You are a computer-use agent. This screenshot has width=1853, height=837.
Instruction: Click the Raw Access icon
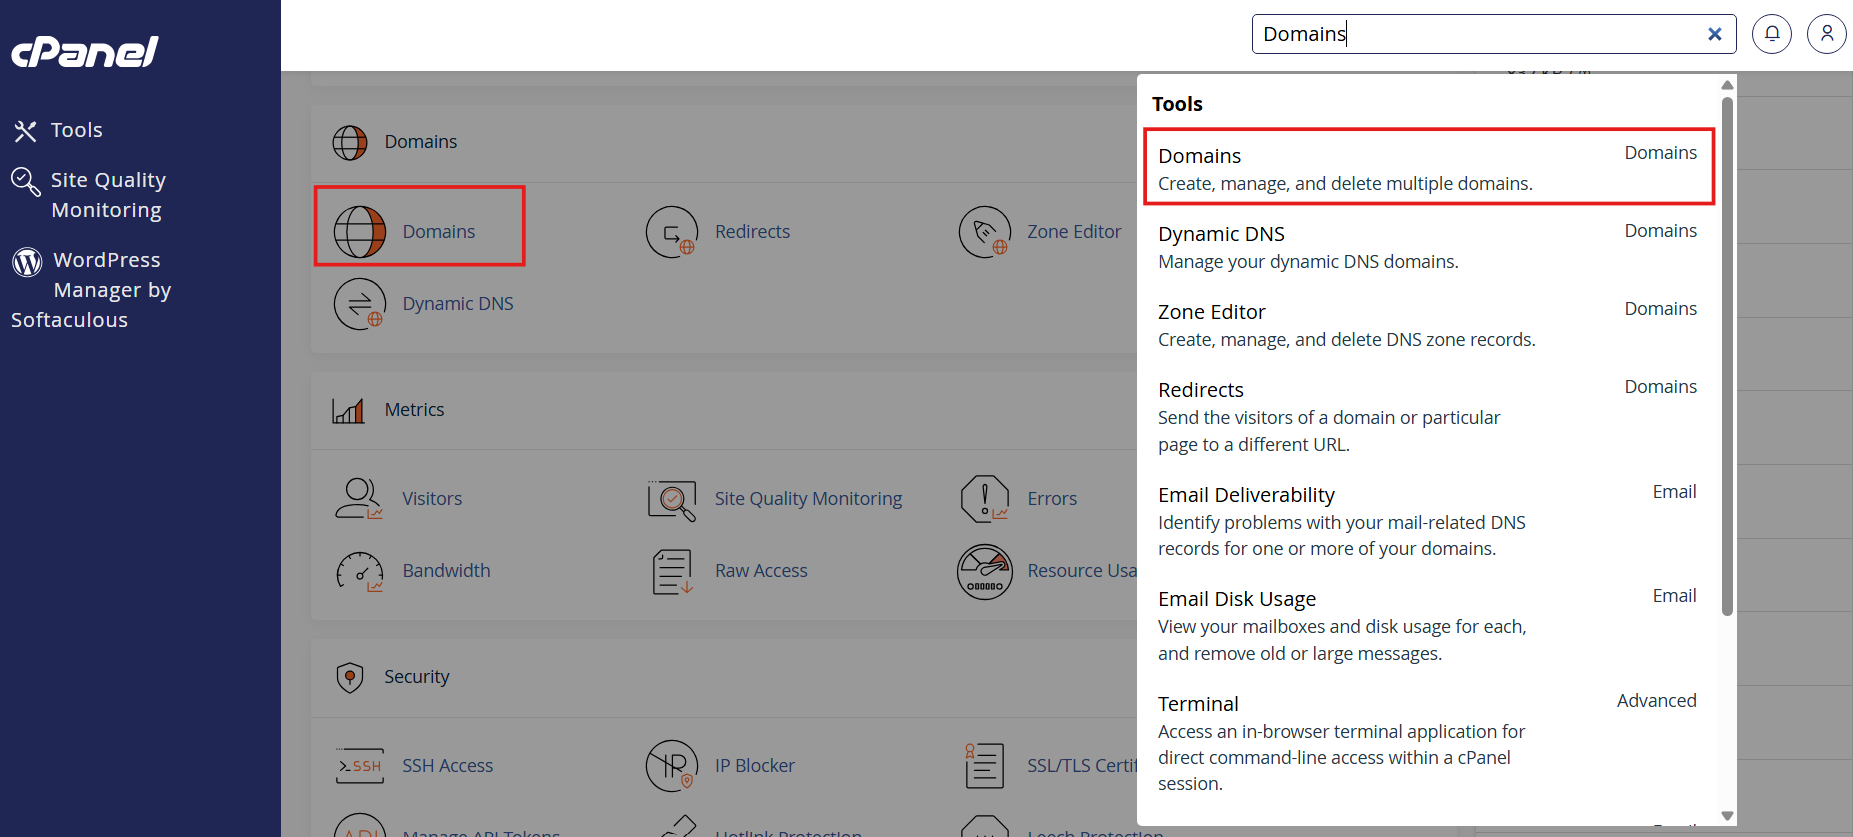click(x=672, y=571)
